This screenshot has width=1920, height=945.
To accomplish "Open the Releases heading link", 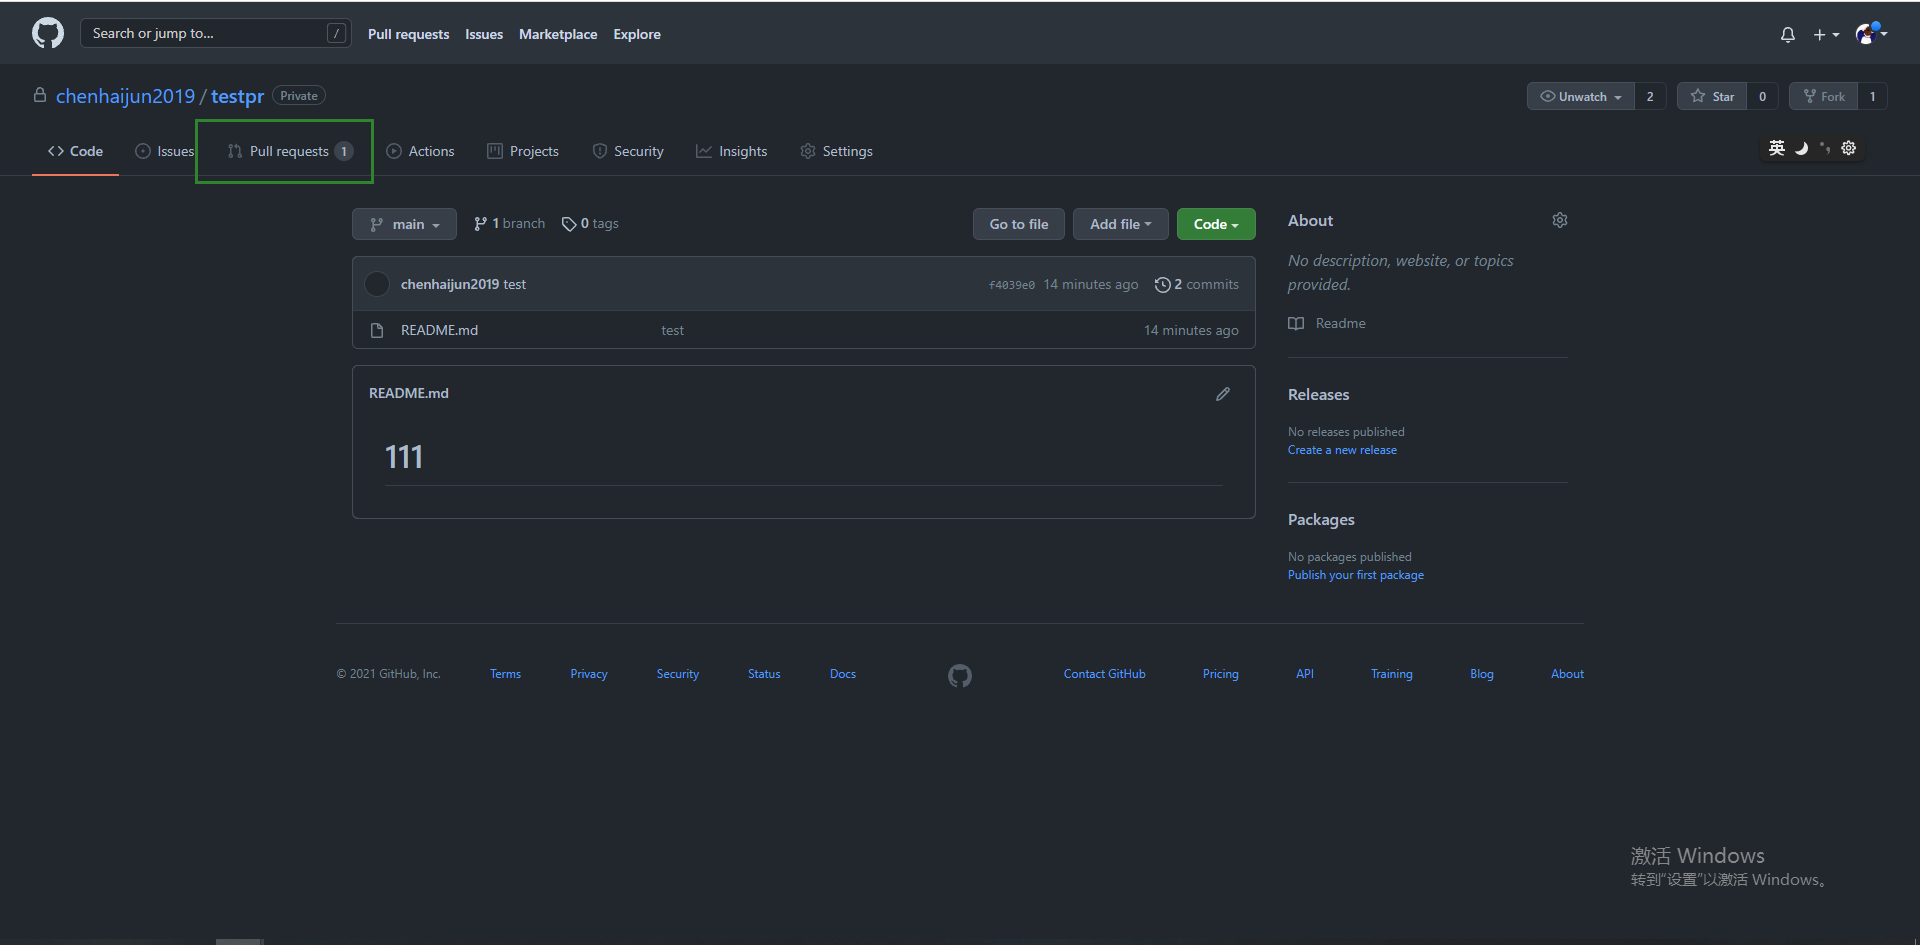I will point(1318,395).
